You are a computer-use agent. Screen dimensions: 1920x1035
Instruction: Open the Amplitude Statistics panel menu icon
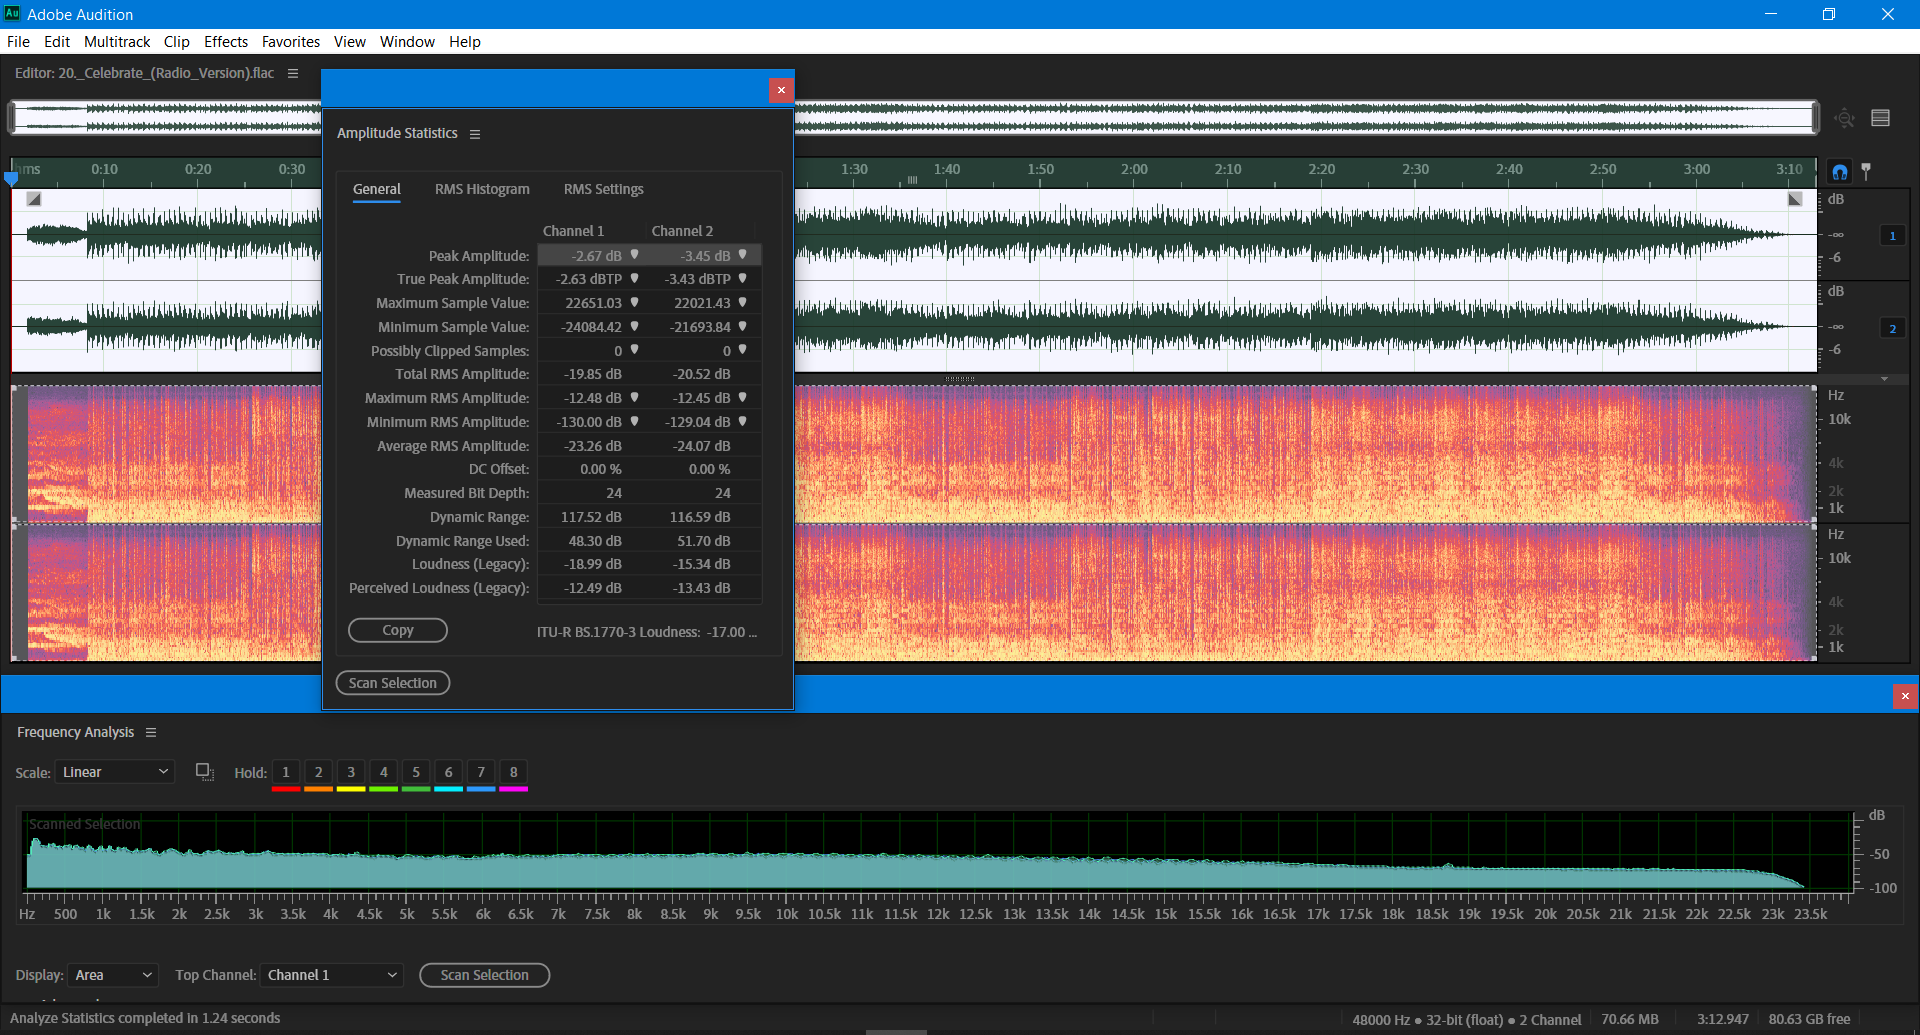click(476, 133)
